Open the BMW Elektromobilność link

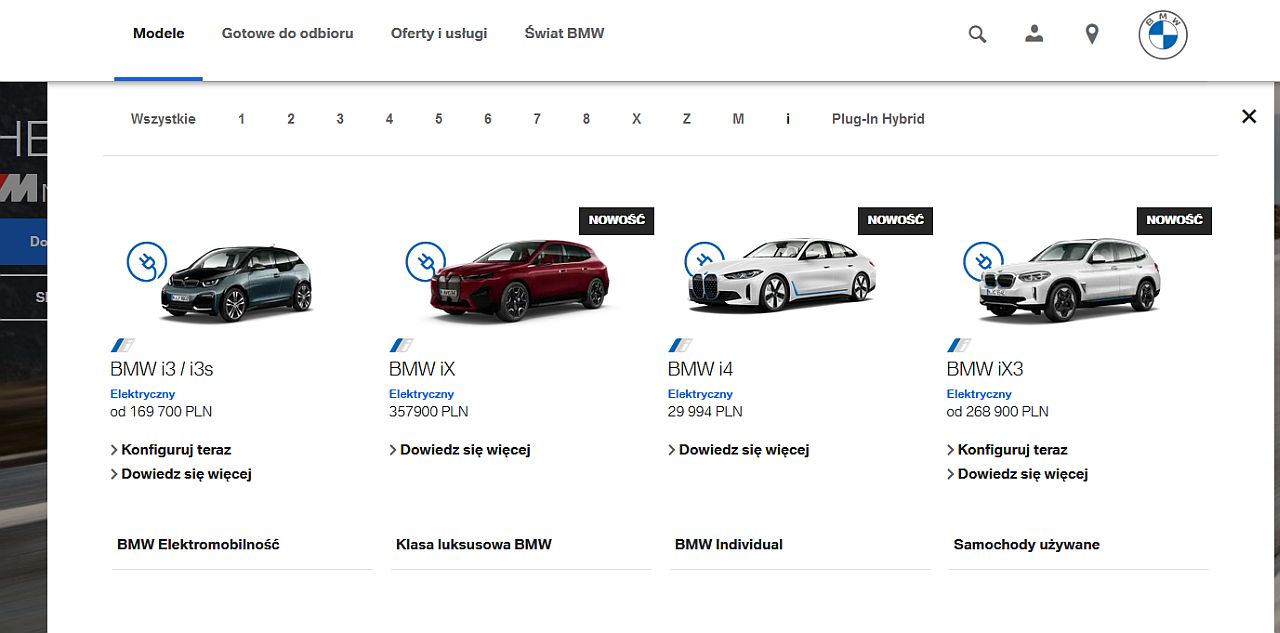(198, 545)
